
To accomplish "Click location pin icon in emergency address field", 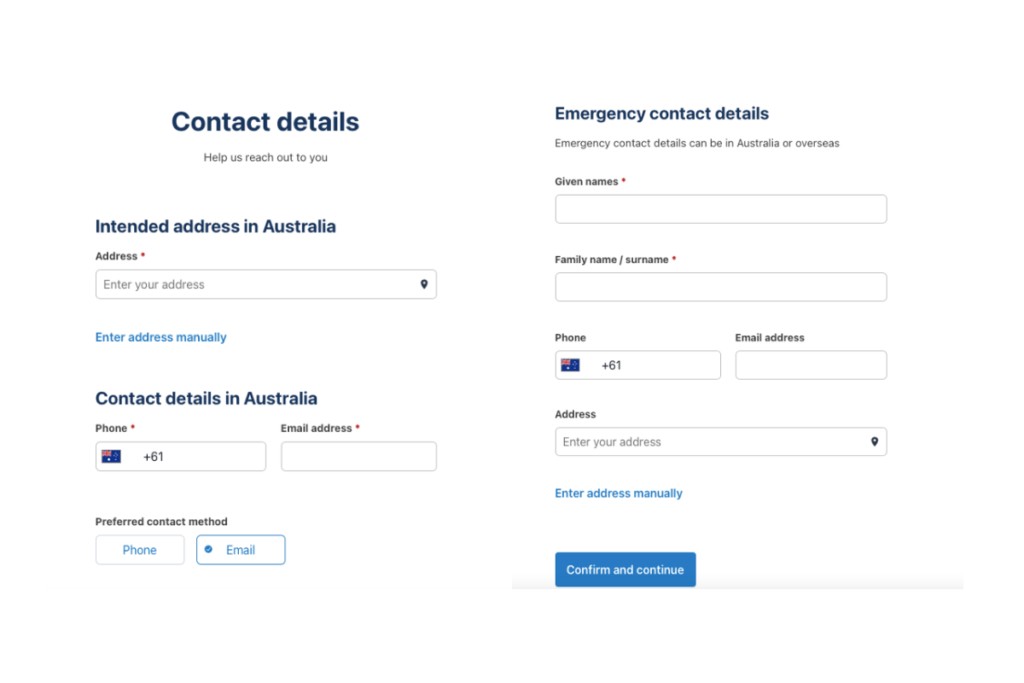I will click(874, 442).
